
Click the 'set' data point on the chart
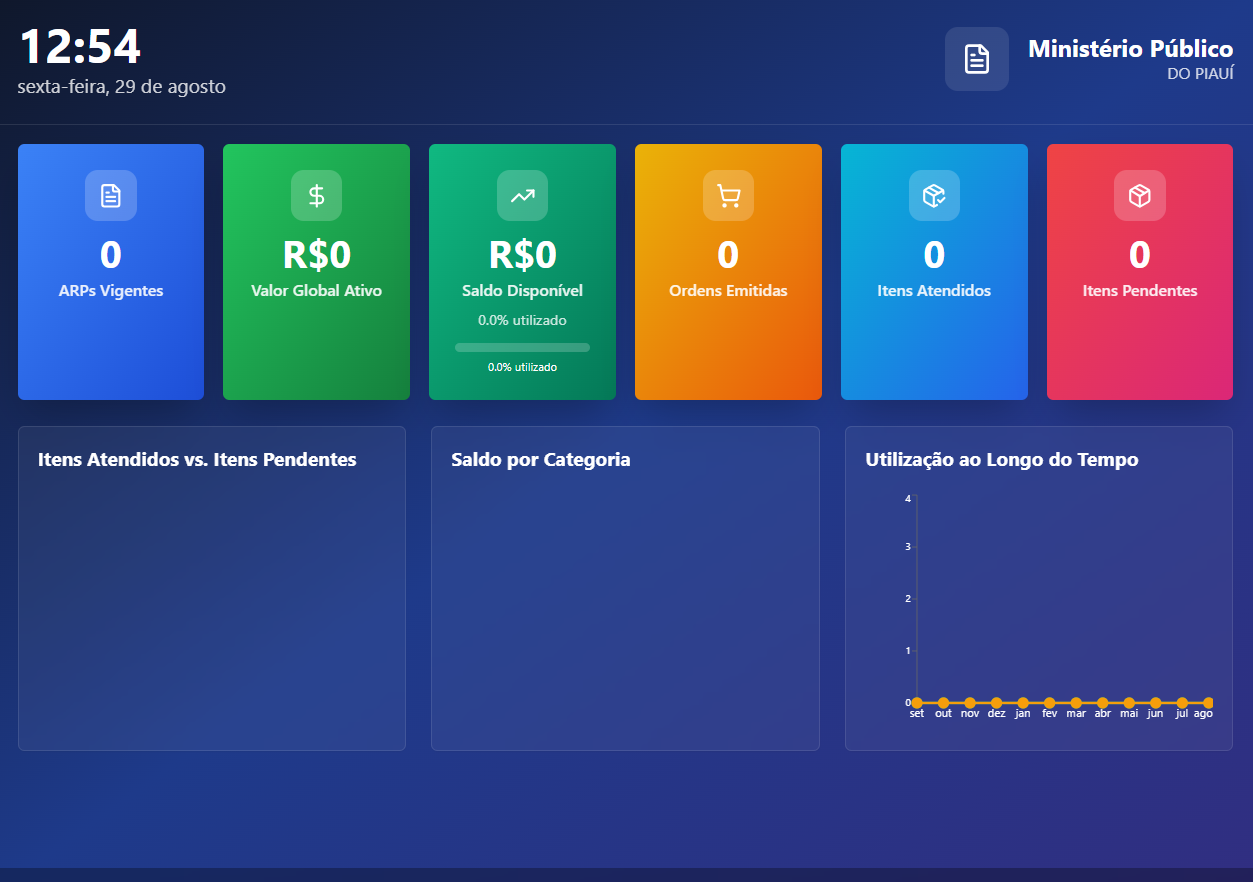click(x=917, y=703)
